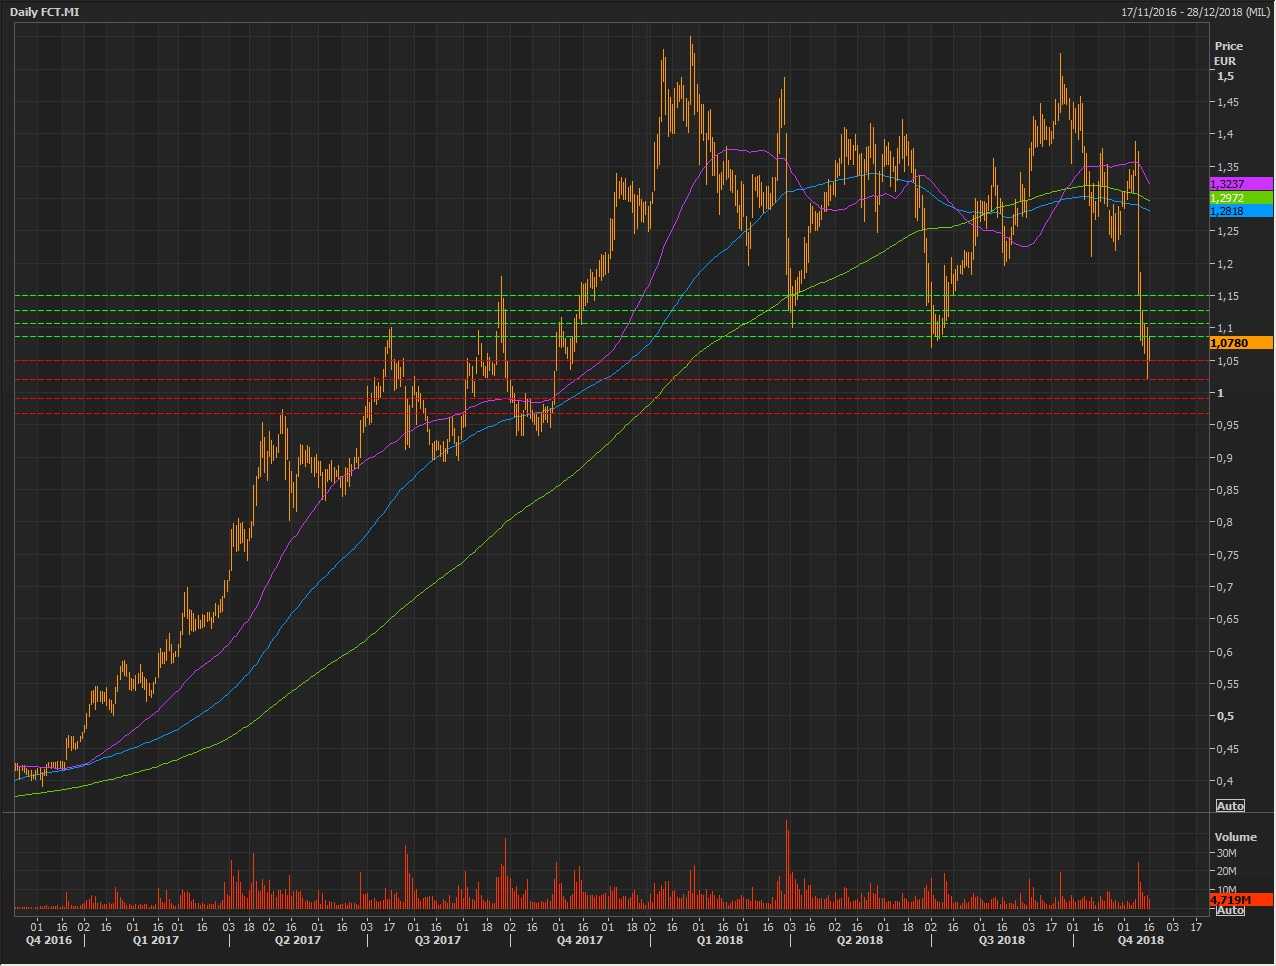Click the Daily FCT.MI chart title
This screenshot has height=966, width=1276.
(44, 11)
